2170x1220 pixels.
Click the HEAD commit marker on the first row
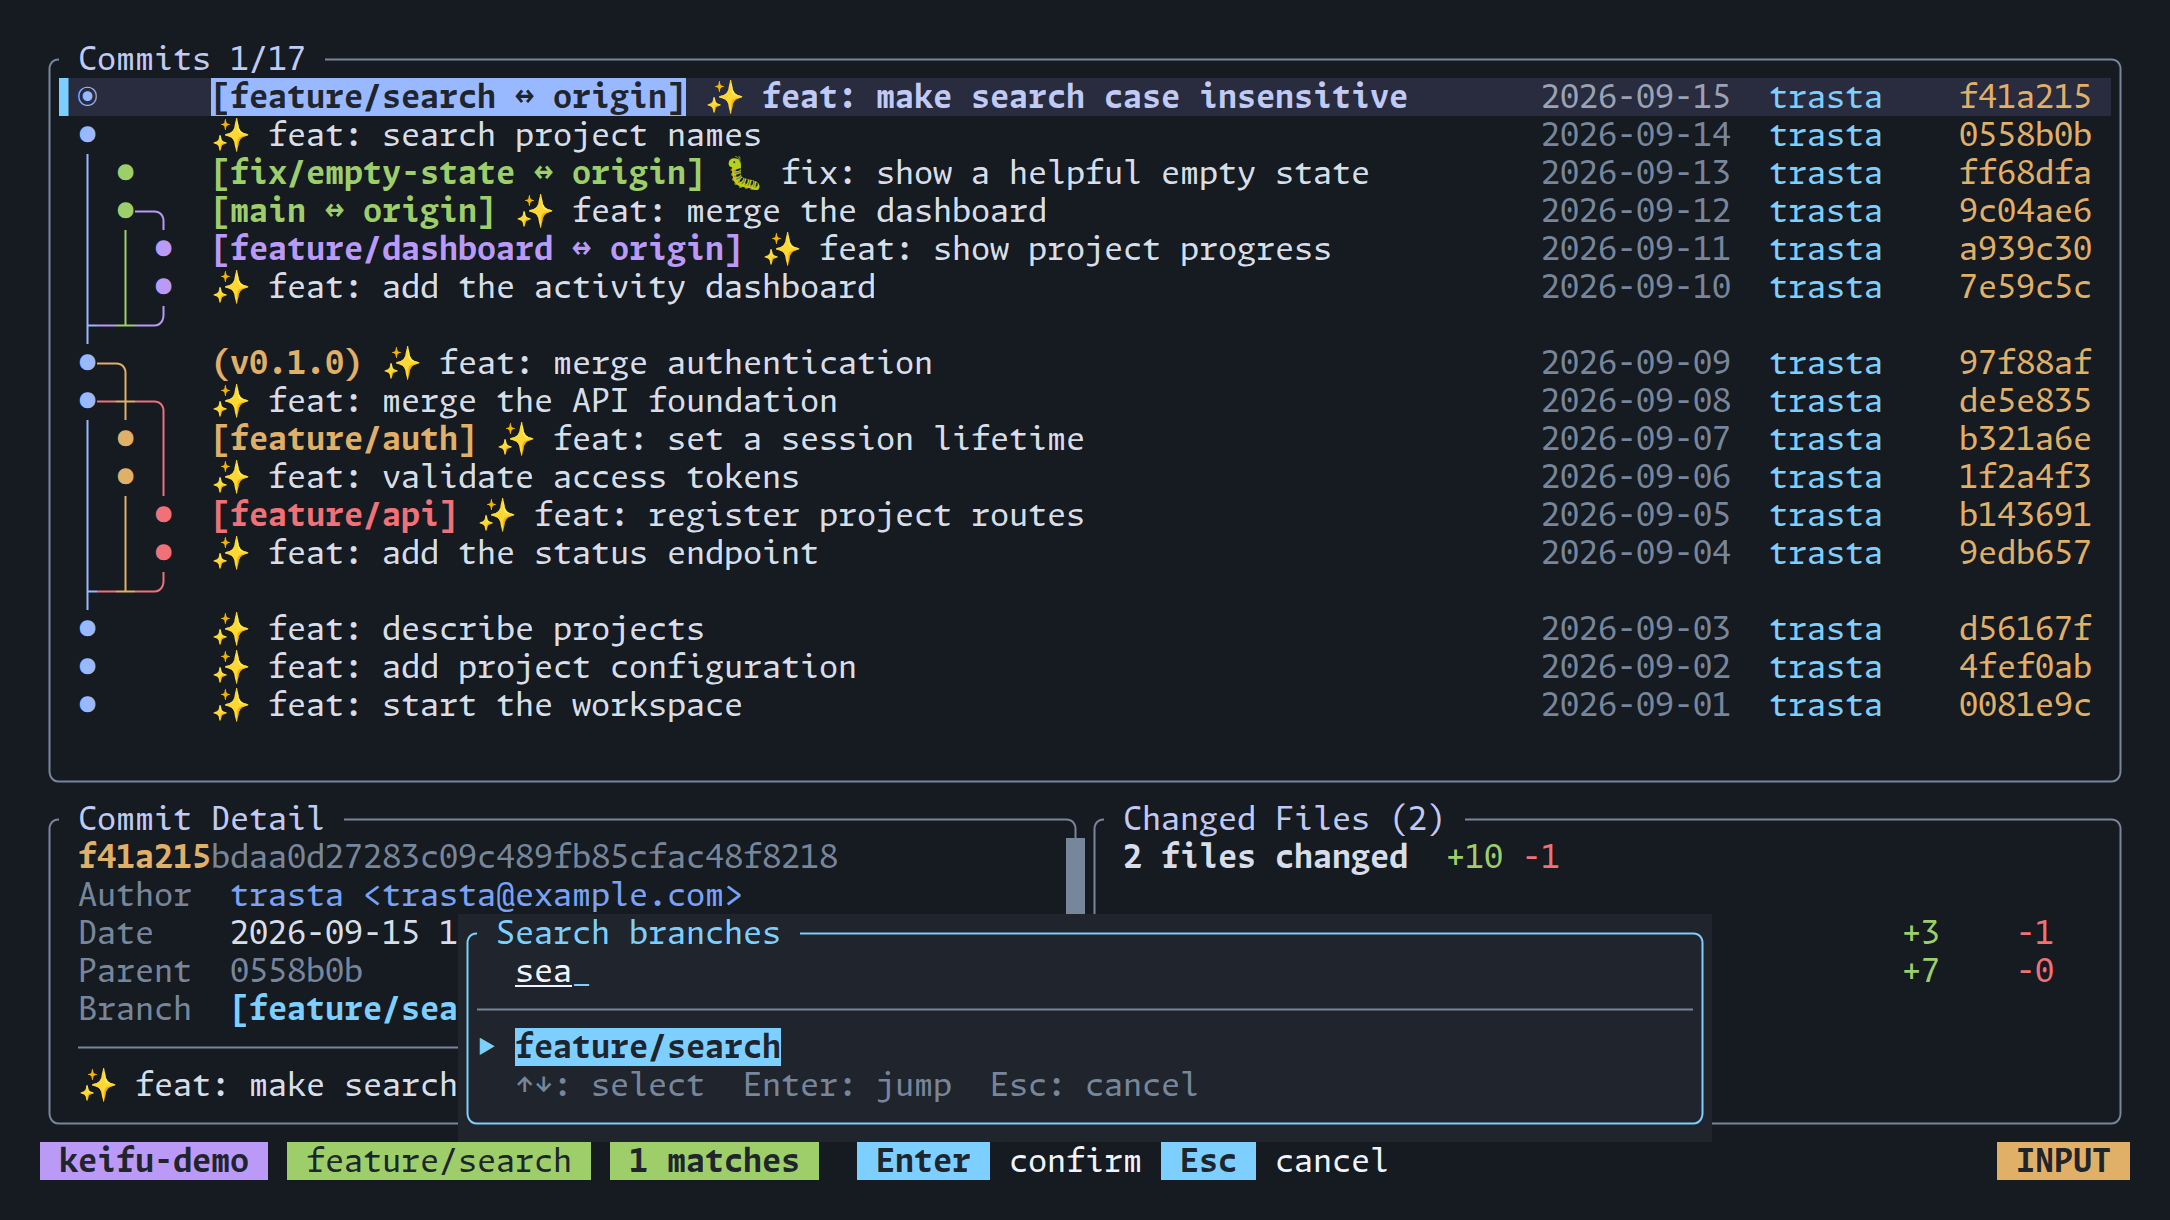[88, 97]
